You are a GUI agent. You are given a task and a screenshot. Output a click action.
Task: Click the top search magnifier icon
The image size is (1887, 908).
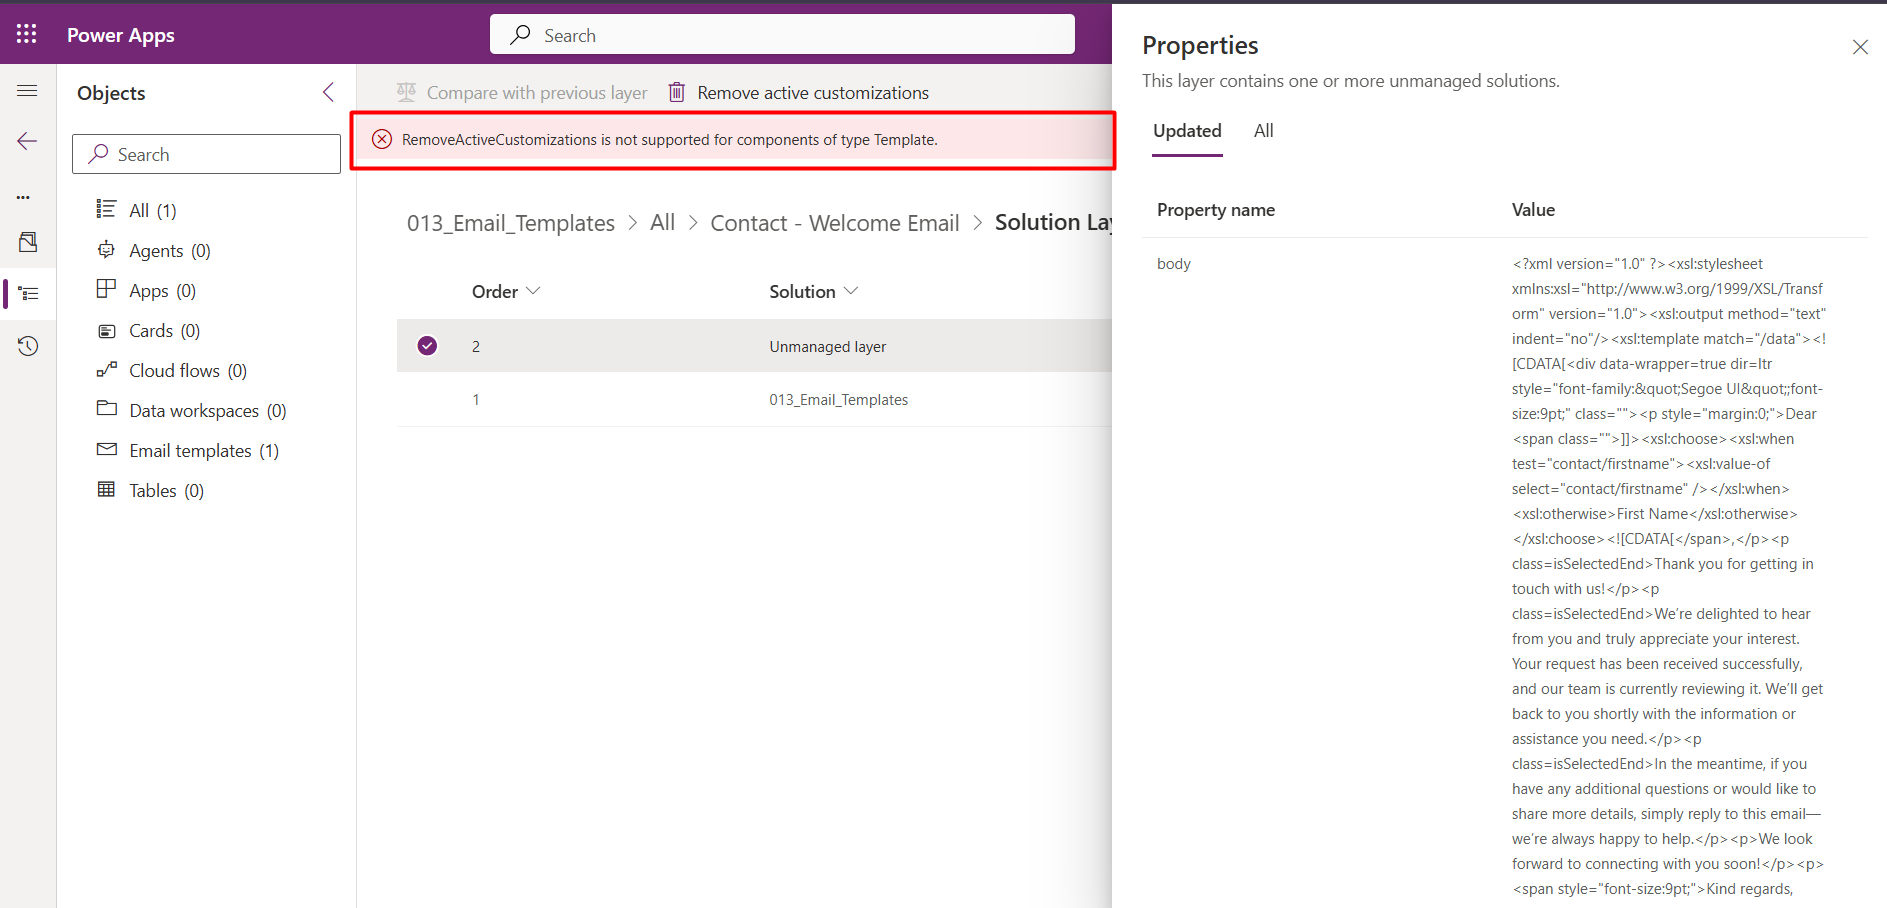tap(520, 34)
